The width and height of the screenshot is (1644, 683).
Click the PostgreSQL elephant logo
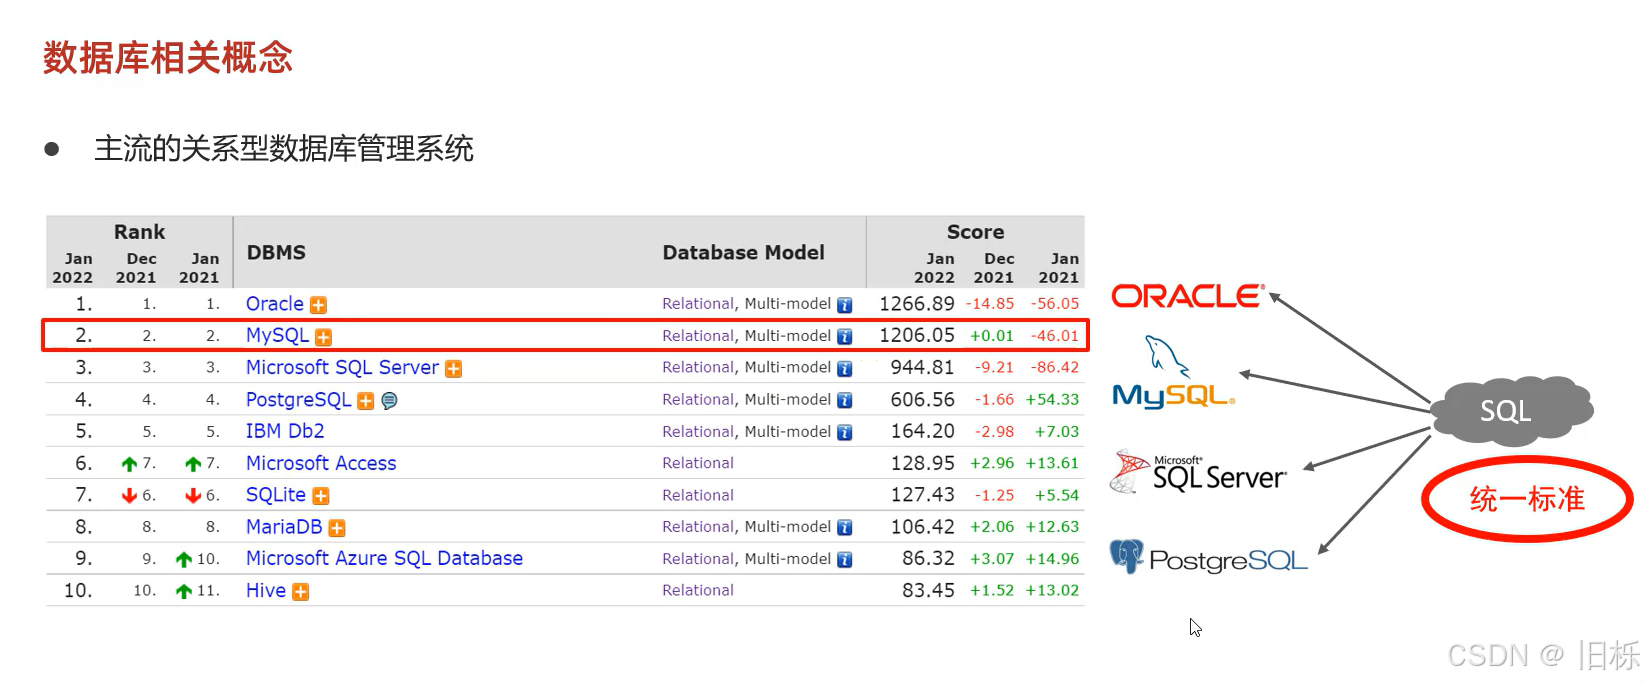pos(1209,557)
